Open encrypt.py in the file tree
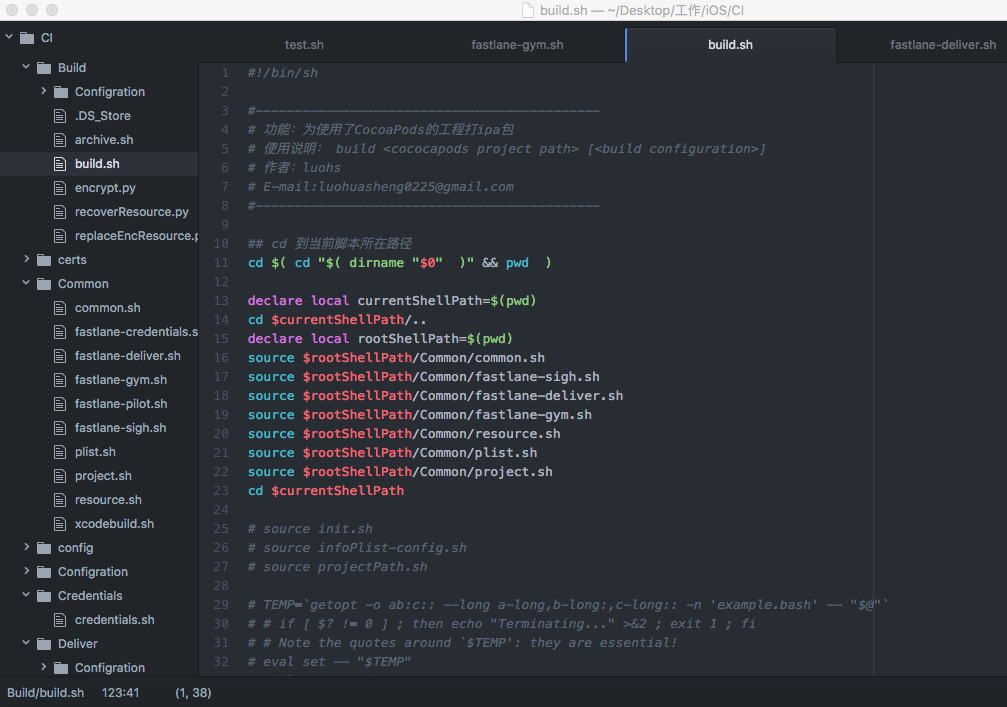This screenshot has width=1007, height=707. point(105,188)
